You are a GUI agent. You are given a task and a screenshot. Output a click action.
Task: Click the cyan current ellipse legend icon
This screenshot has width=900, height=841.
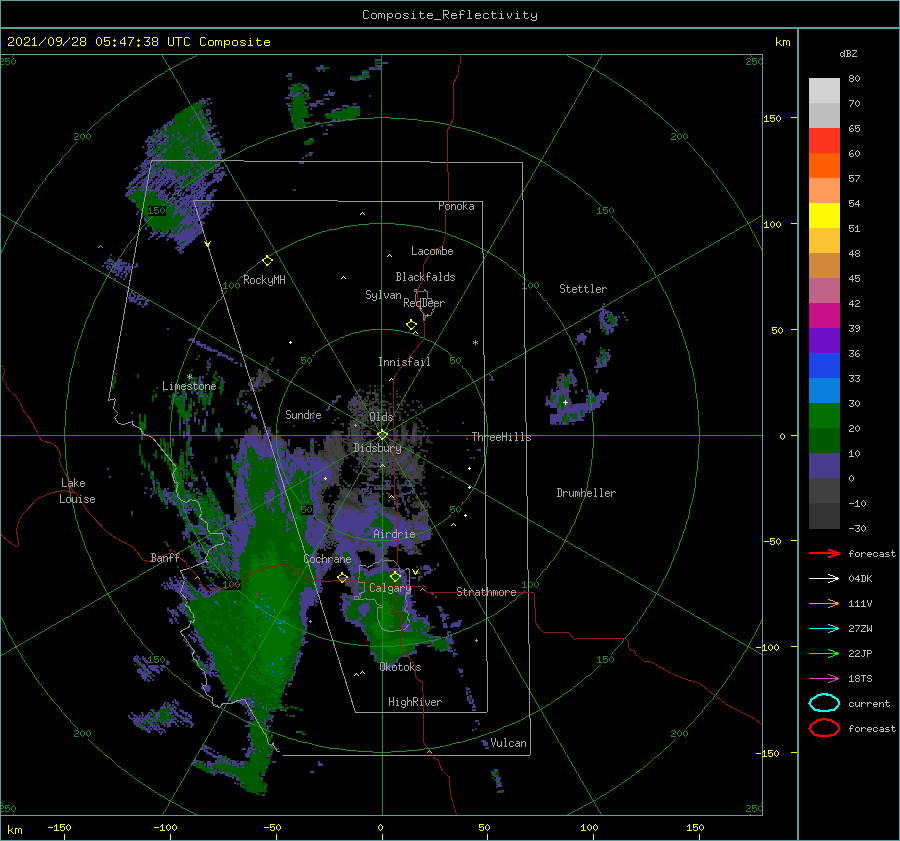824,703
